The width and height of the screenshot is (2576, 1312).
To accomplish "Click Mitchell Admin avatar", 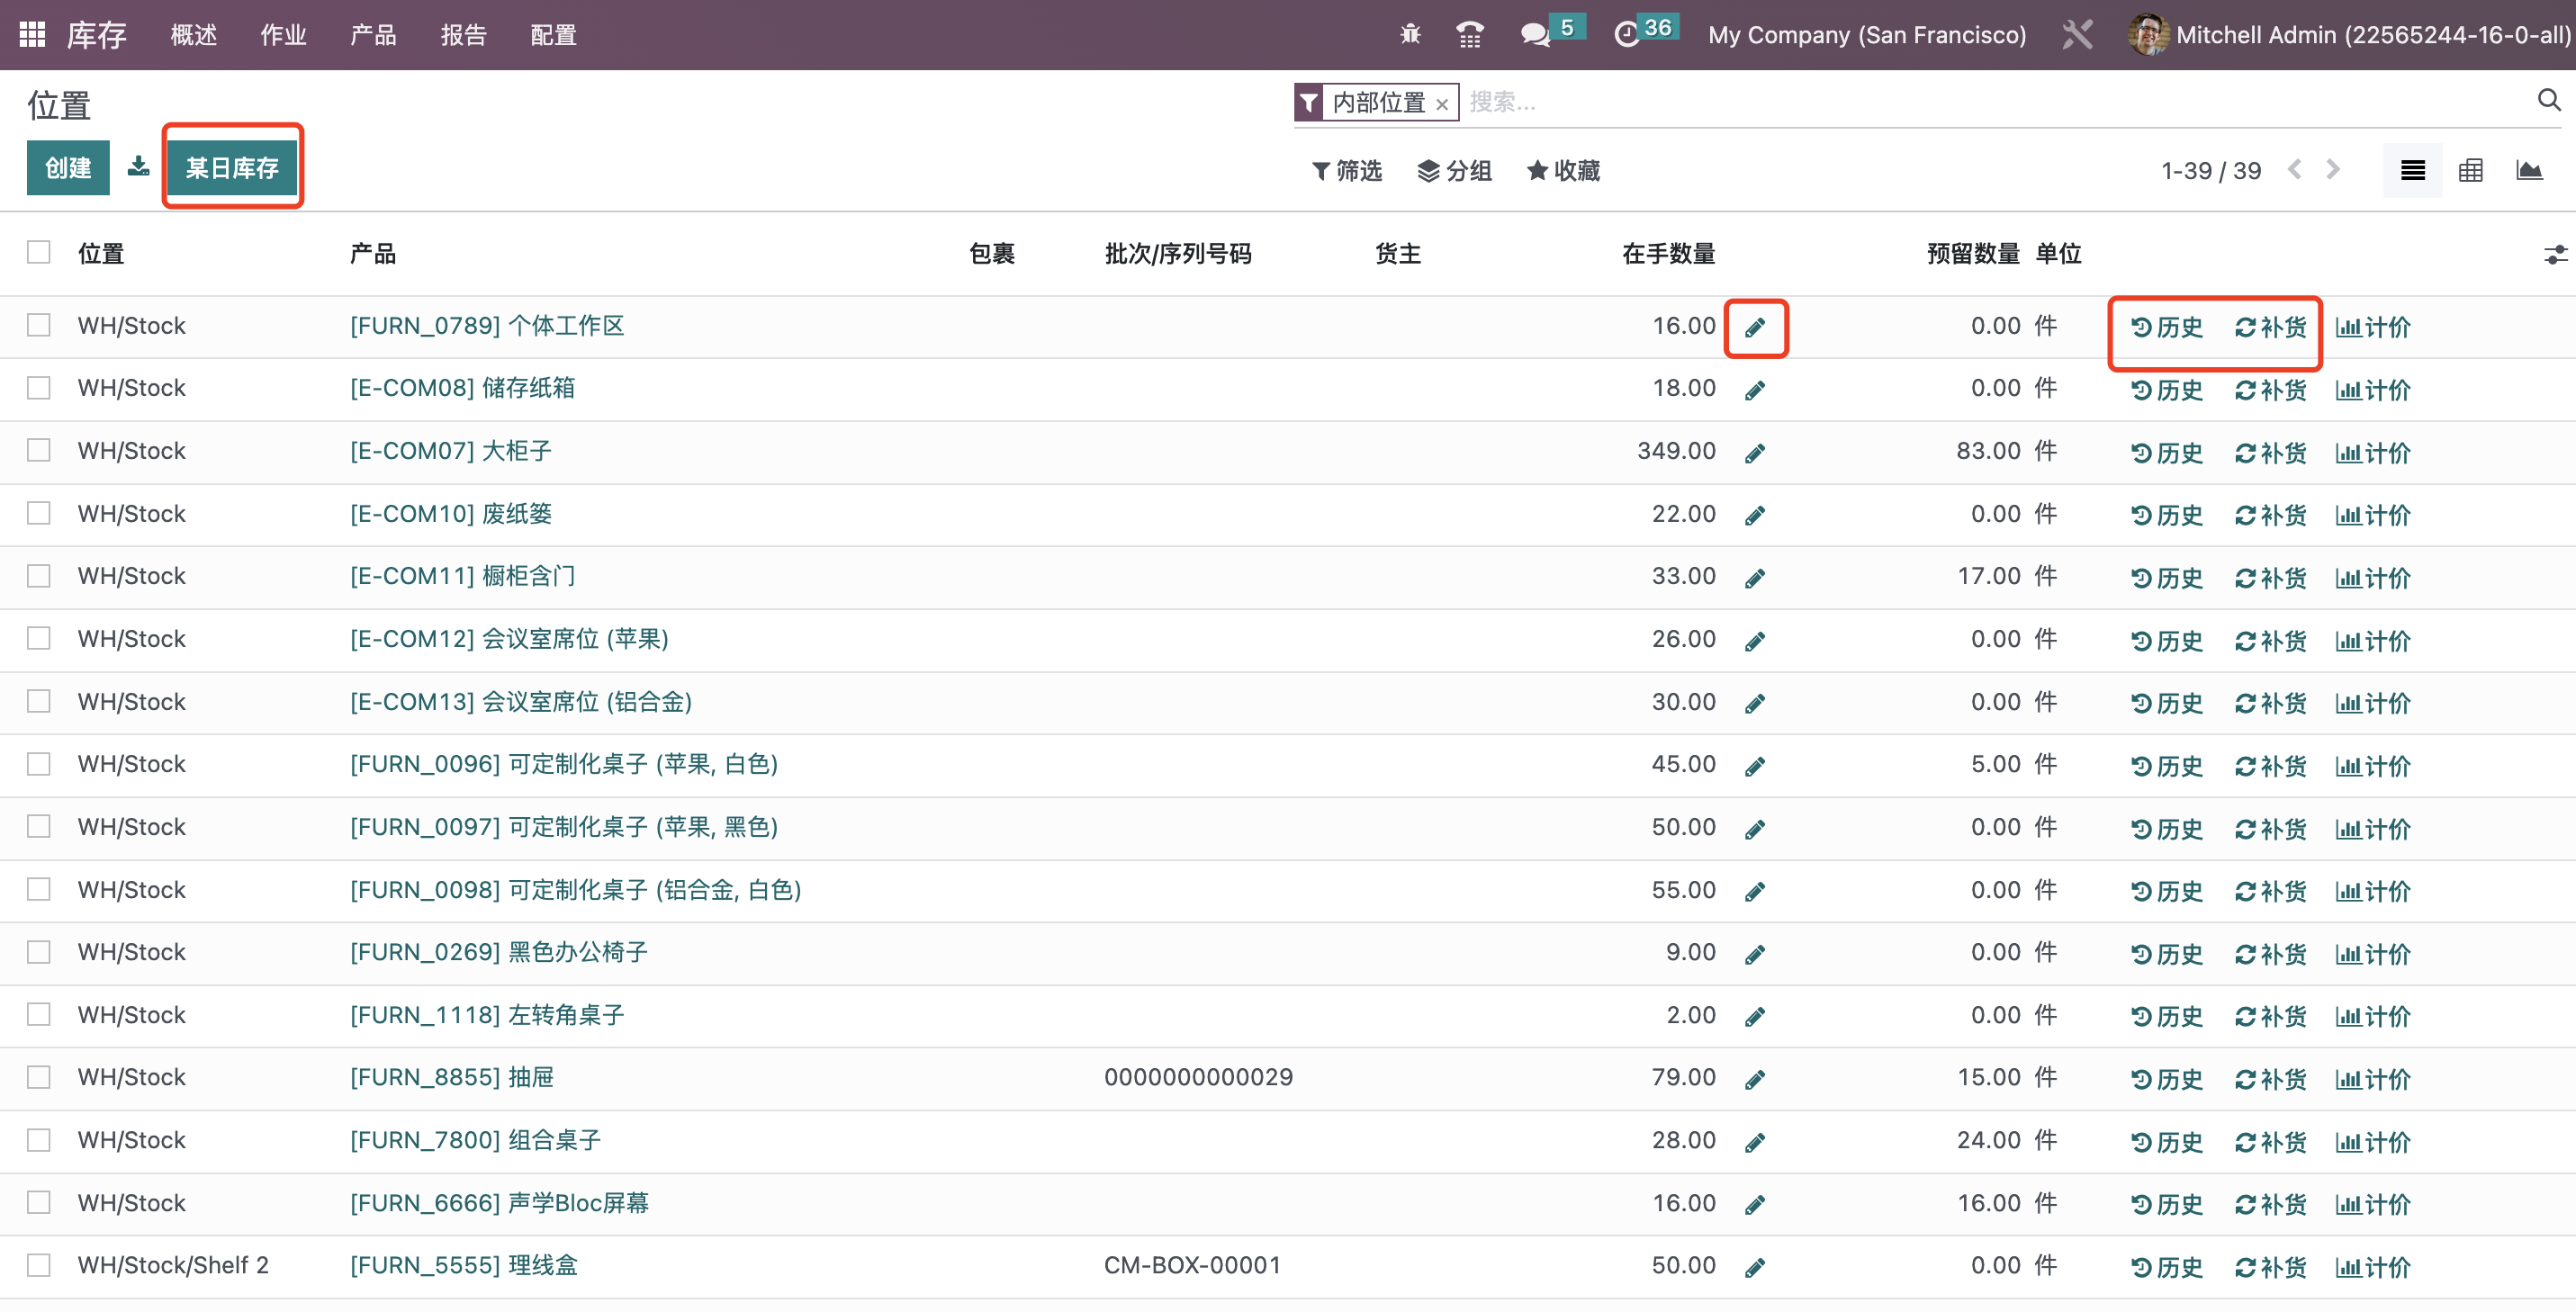I will 2148,35.
